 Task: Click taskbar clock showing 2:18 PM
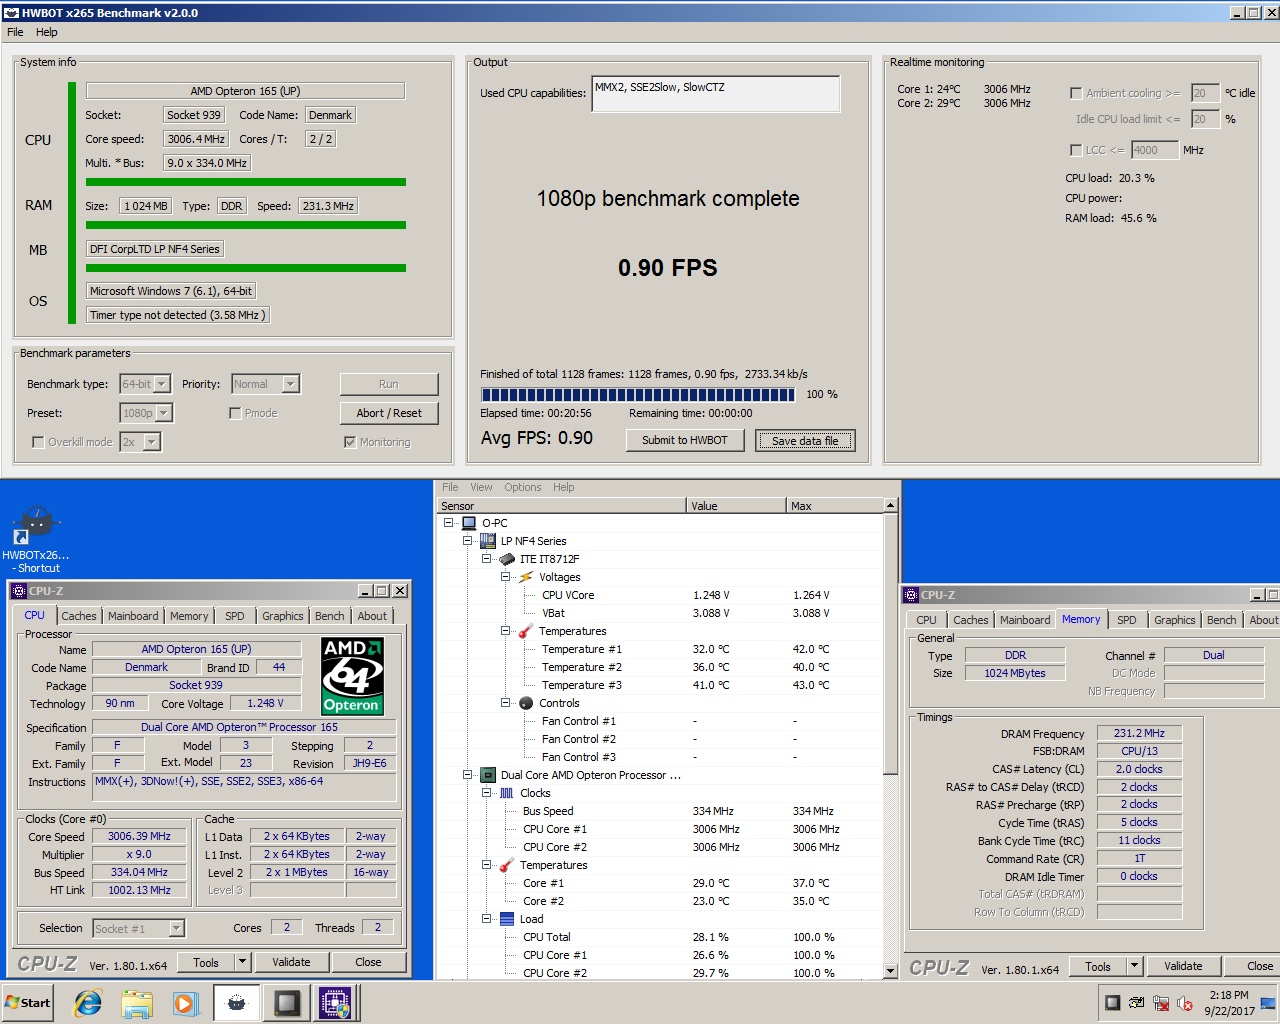click(x=1229, y=1003)
